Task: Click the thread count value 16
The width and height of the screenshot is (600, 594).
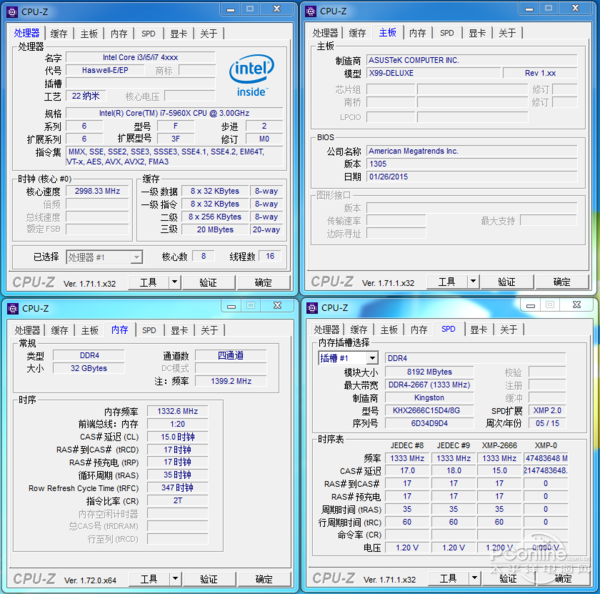Action: tap(270, 256)
